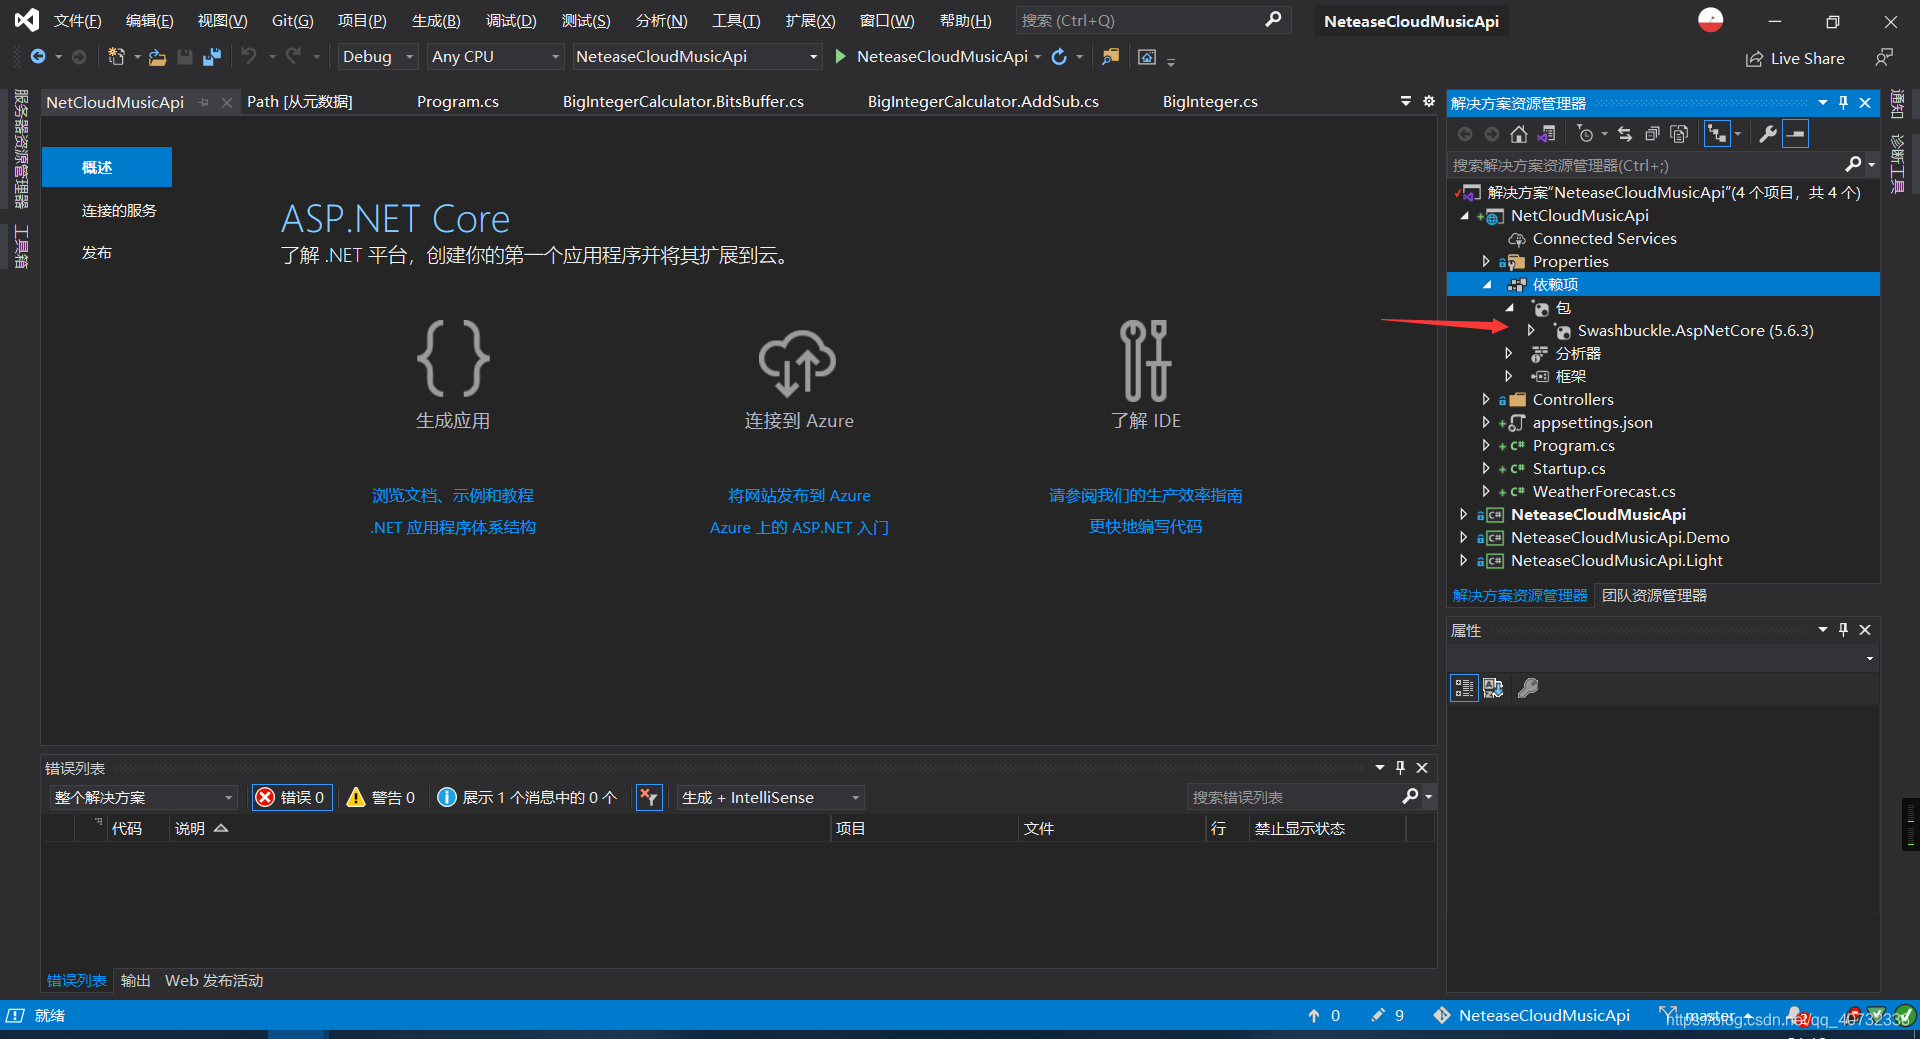Viewport: 1920px width, 1039px height.
Task: Click the navigate backward arrow in main toolbar
Action: click(38, 57)
